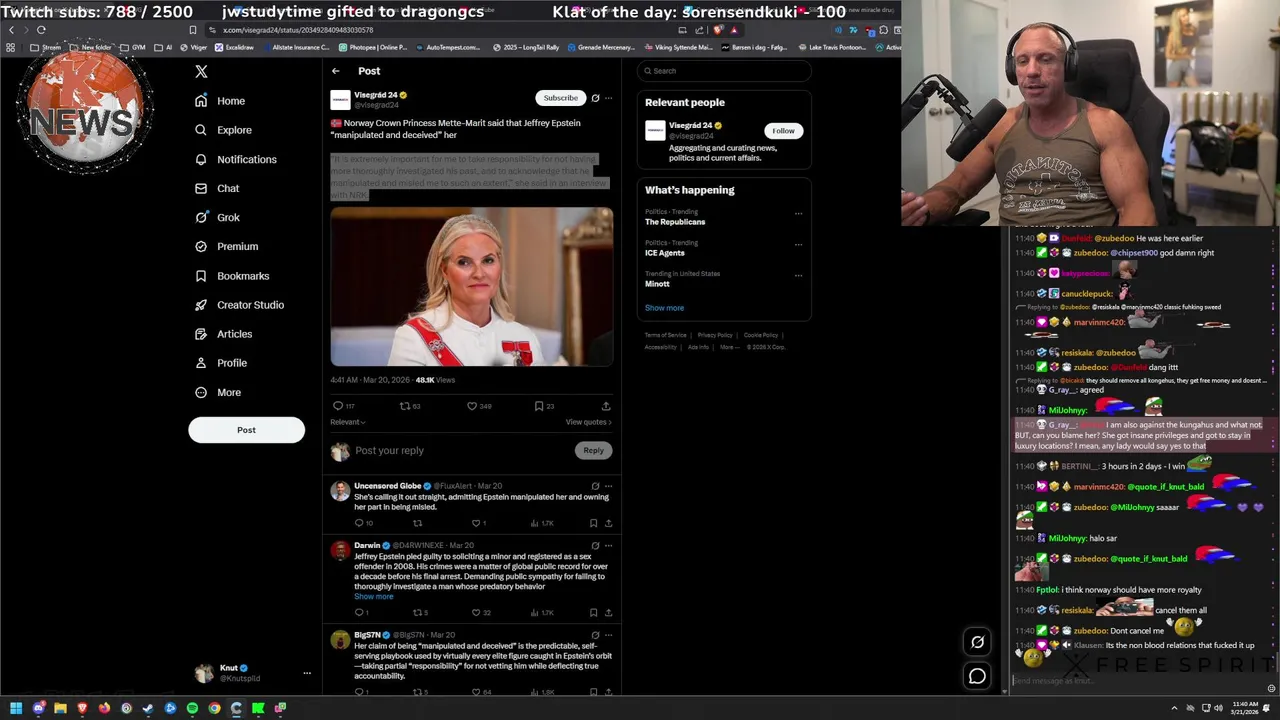Open Spotify from the taskbar
Image resolution: width=1280 pixels, height=720 pixels.
192,708
